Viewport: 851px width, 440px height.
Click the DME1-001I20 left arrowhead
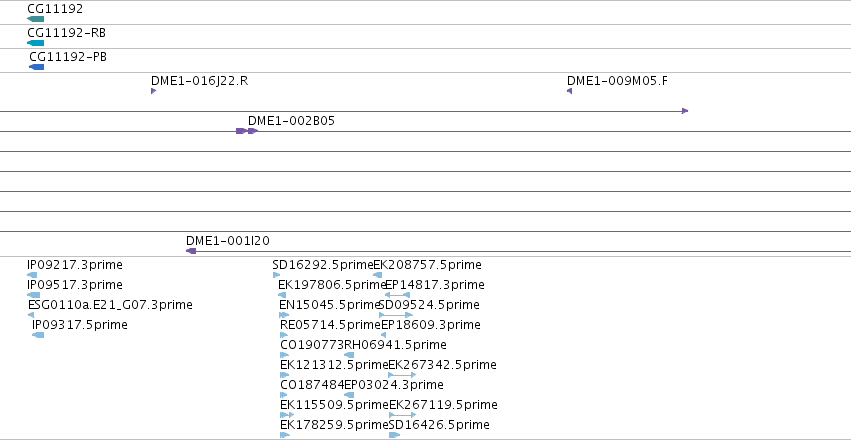click(190, 251)
